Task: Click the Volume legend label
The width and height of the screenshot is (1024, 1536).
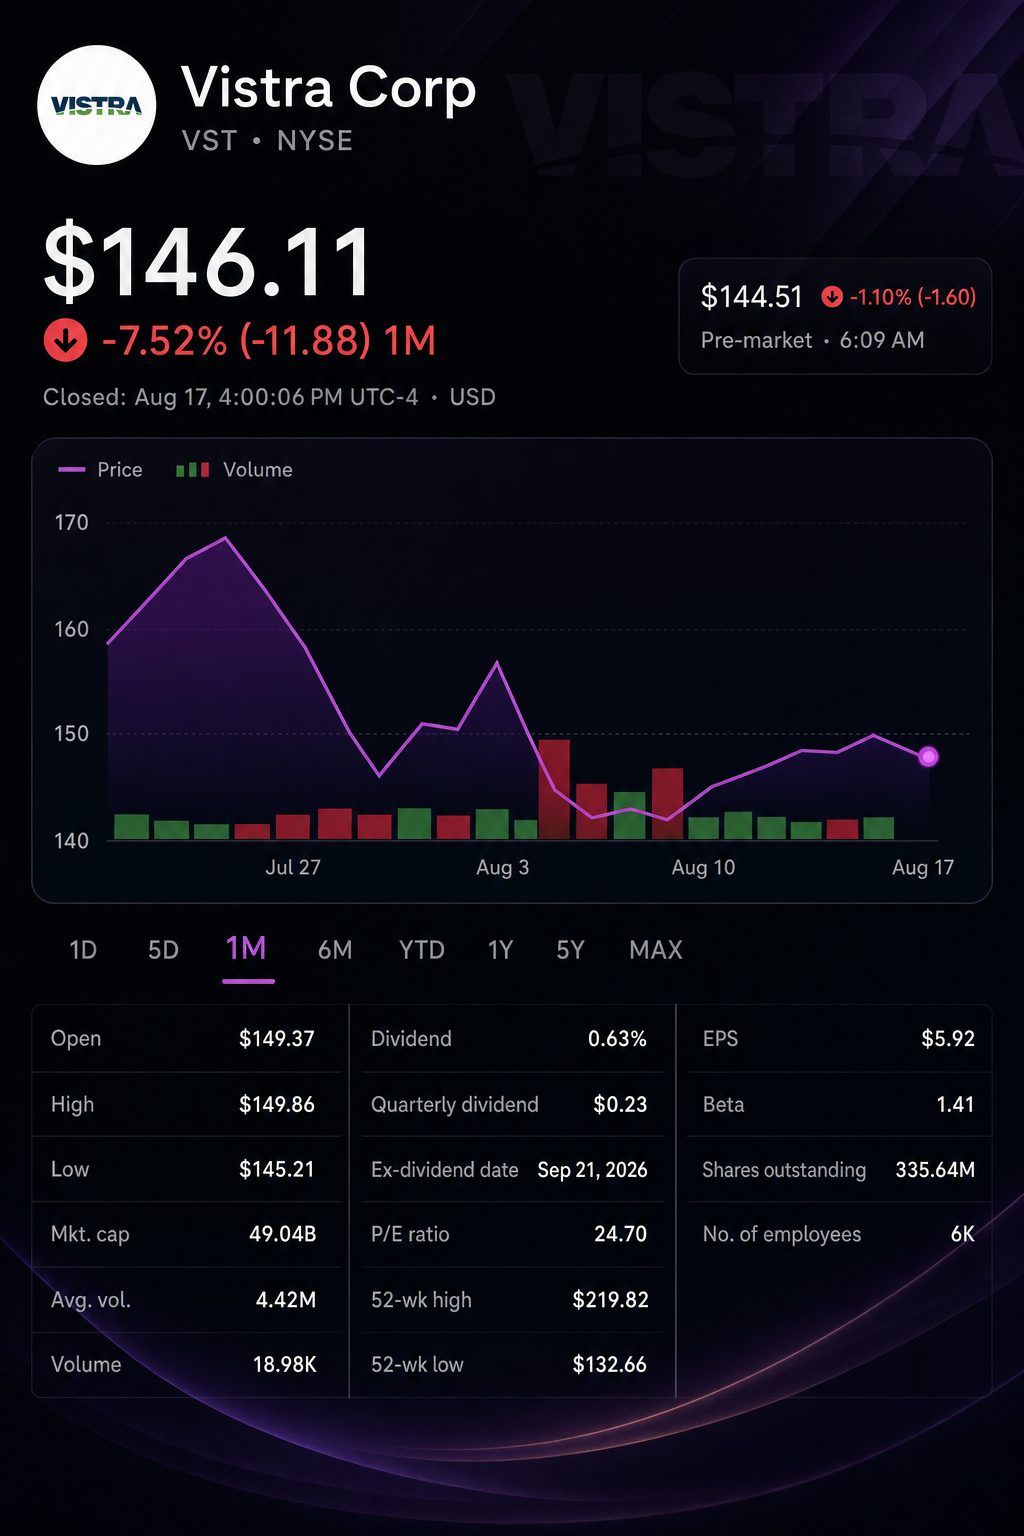Action: tap(258, 470)
